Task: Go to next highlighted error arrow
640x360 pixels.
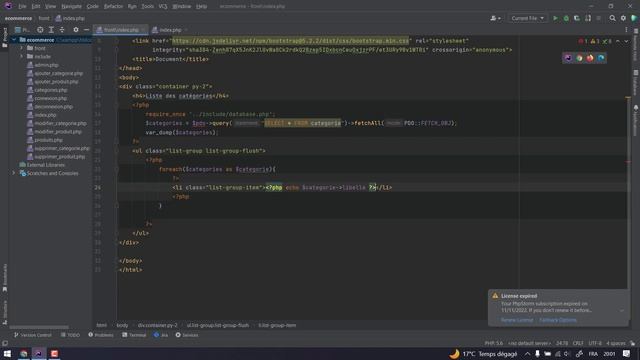Action: tap(626, 41)
